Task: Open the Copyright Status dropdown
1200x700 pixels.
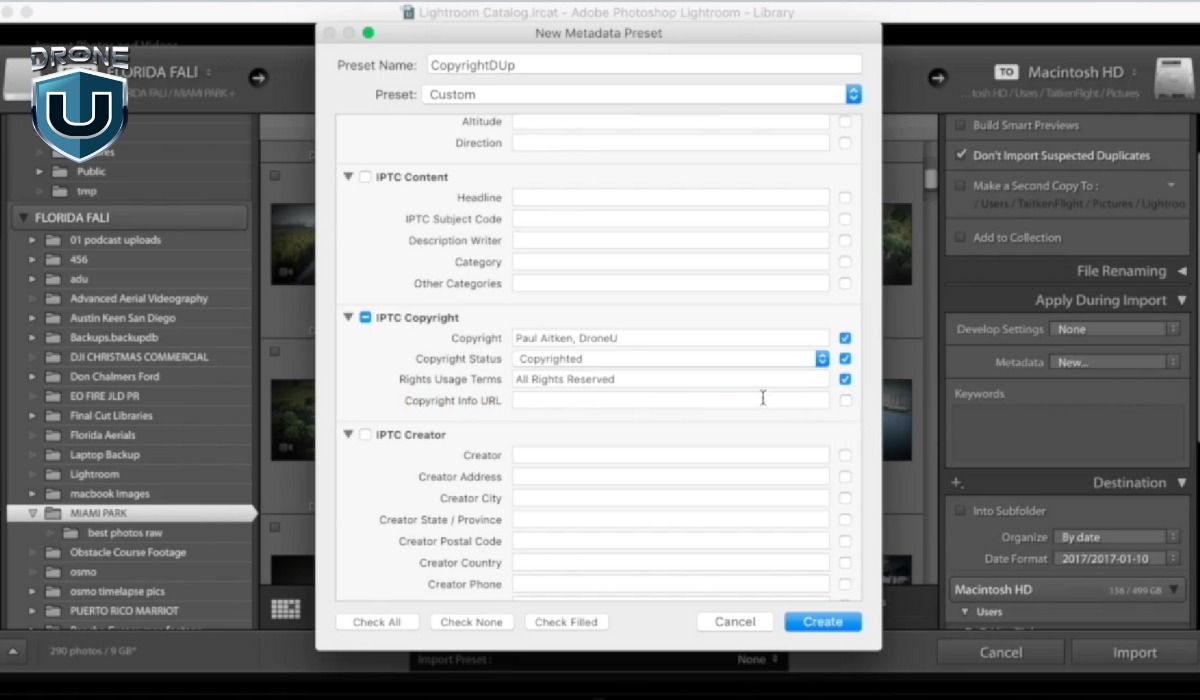Action: click(822, 359)
